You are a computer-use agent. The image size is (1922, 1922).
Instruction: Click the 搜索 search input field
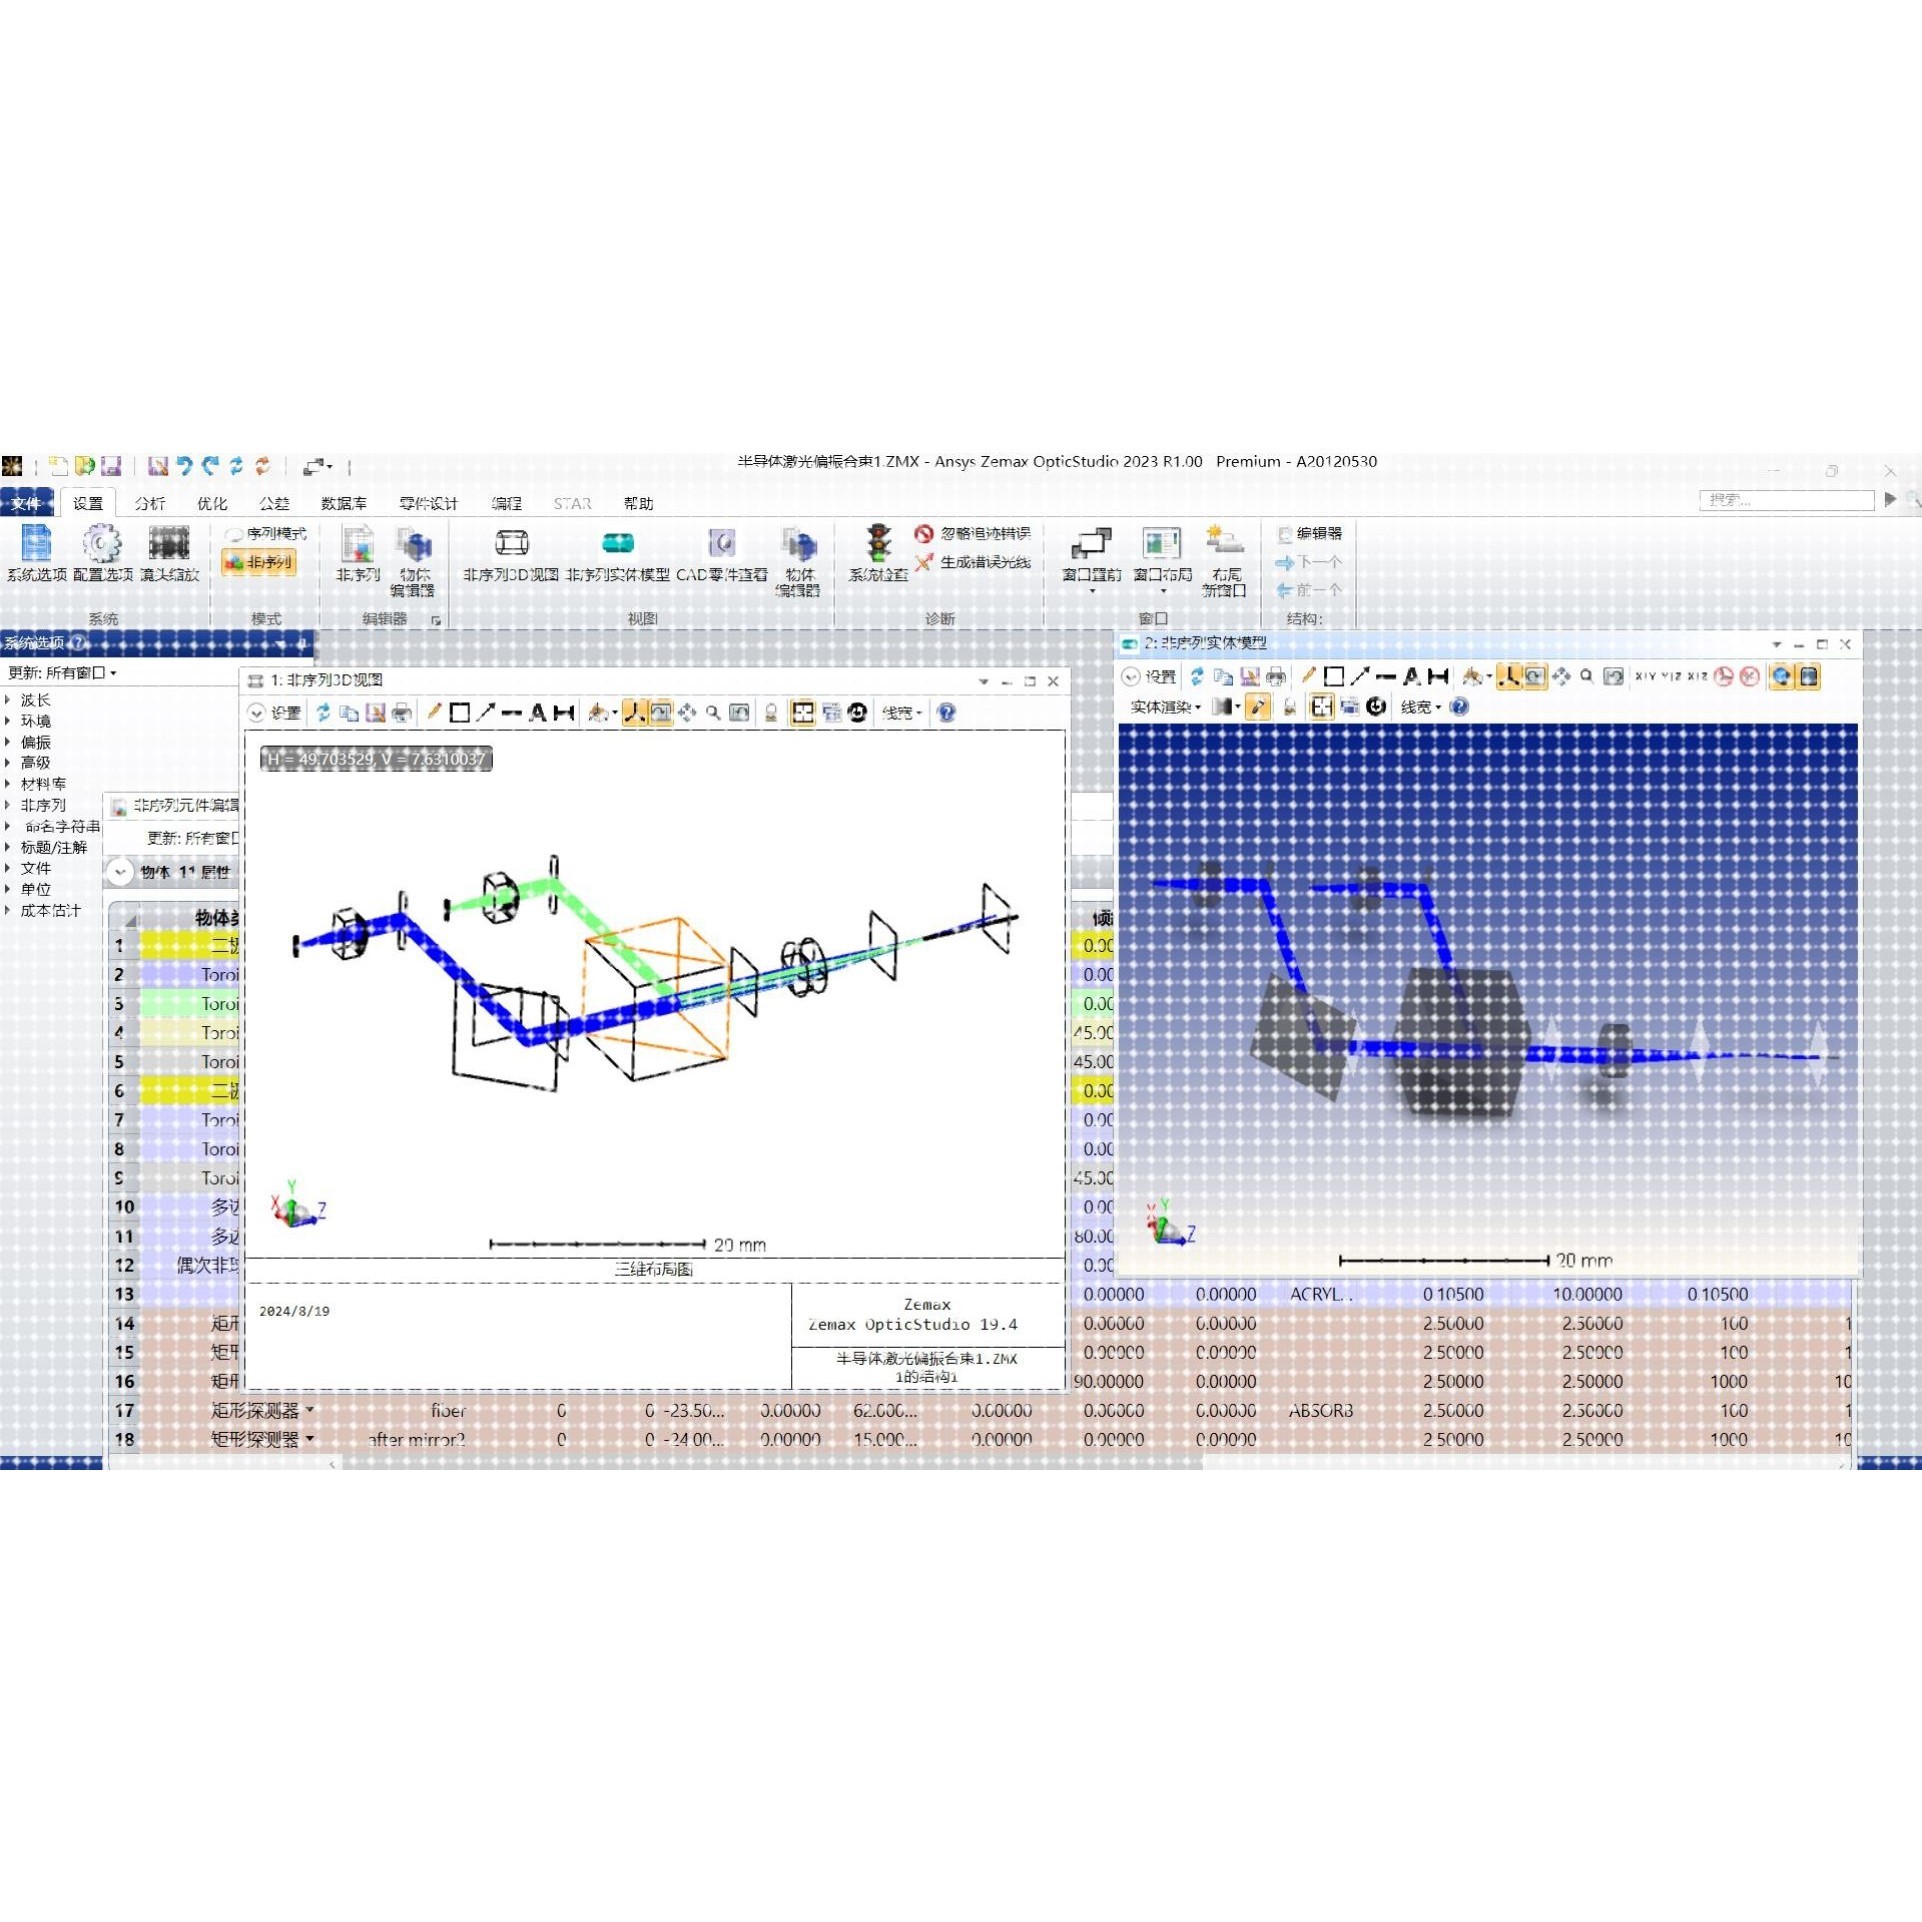(1786, 500)
